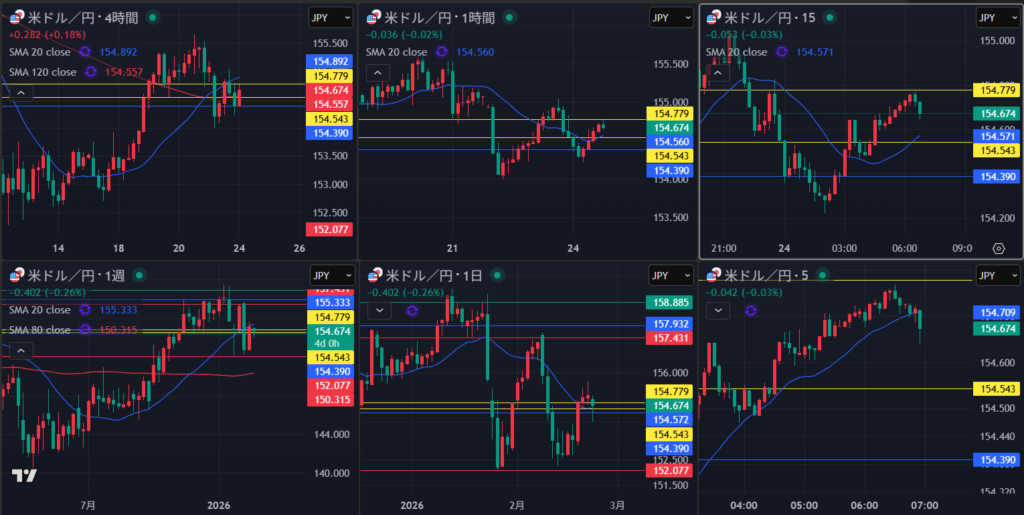Screen dimensions: 1024x515
Task: Click market status dot on 4-hour chart
Action: 151,17
